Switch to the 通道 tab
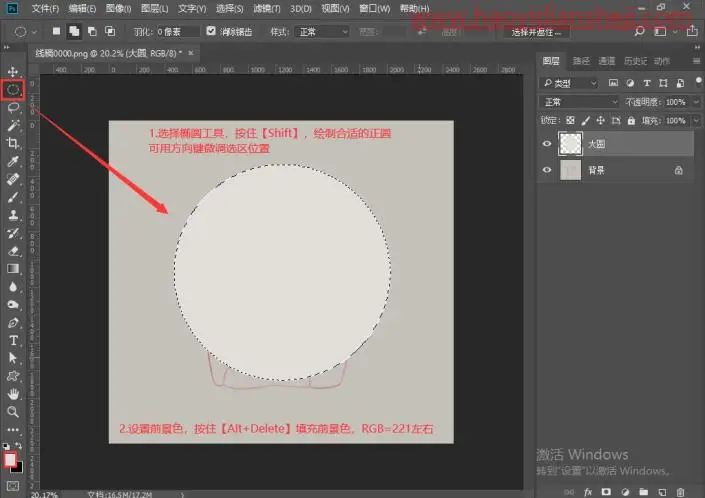This screenshot has height=498, width=705. [x=607, y=61]
